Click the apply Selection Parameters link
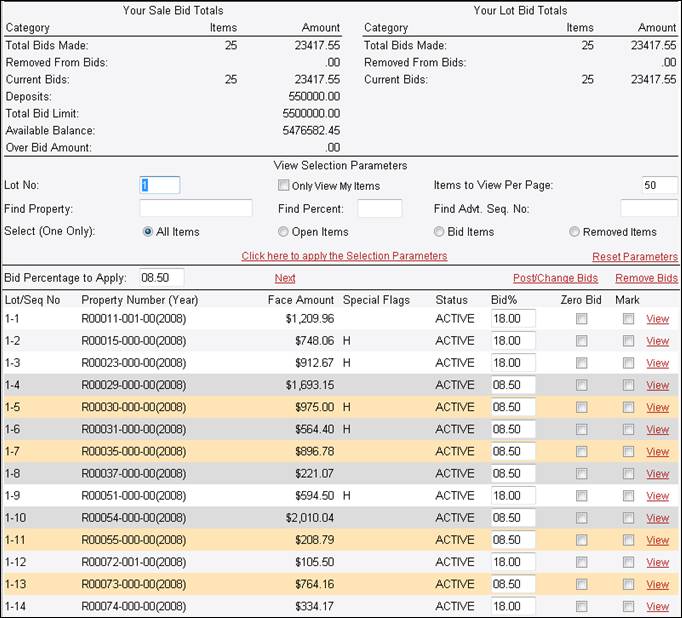 [344, 256]
